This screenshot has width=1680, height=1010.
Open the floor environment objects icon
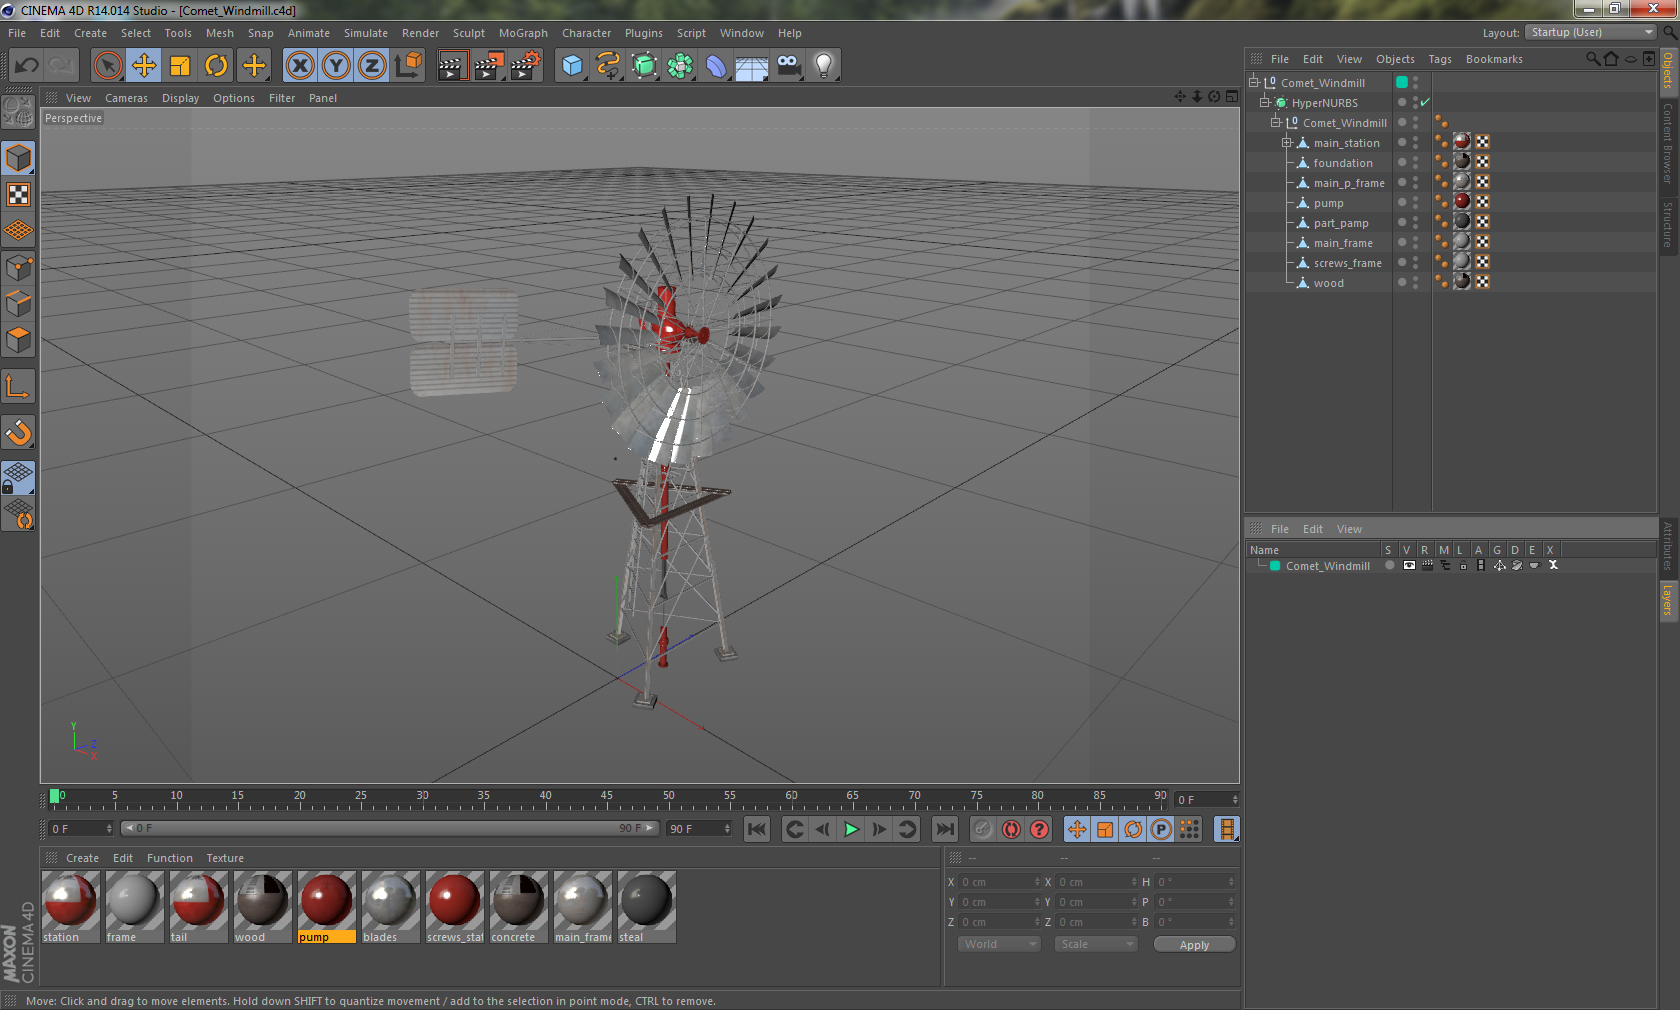pyautogui.click(x=752, y=66)
